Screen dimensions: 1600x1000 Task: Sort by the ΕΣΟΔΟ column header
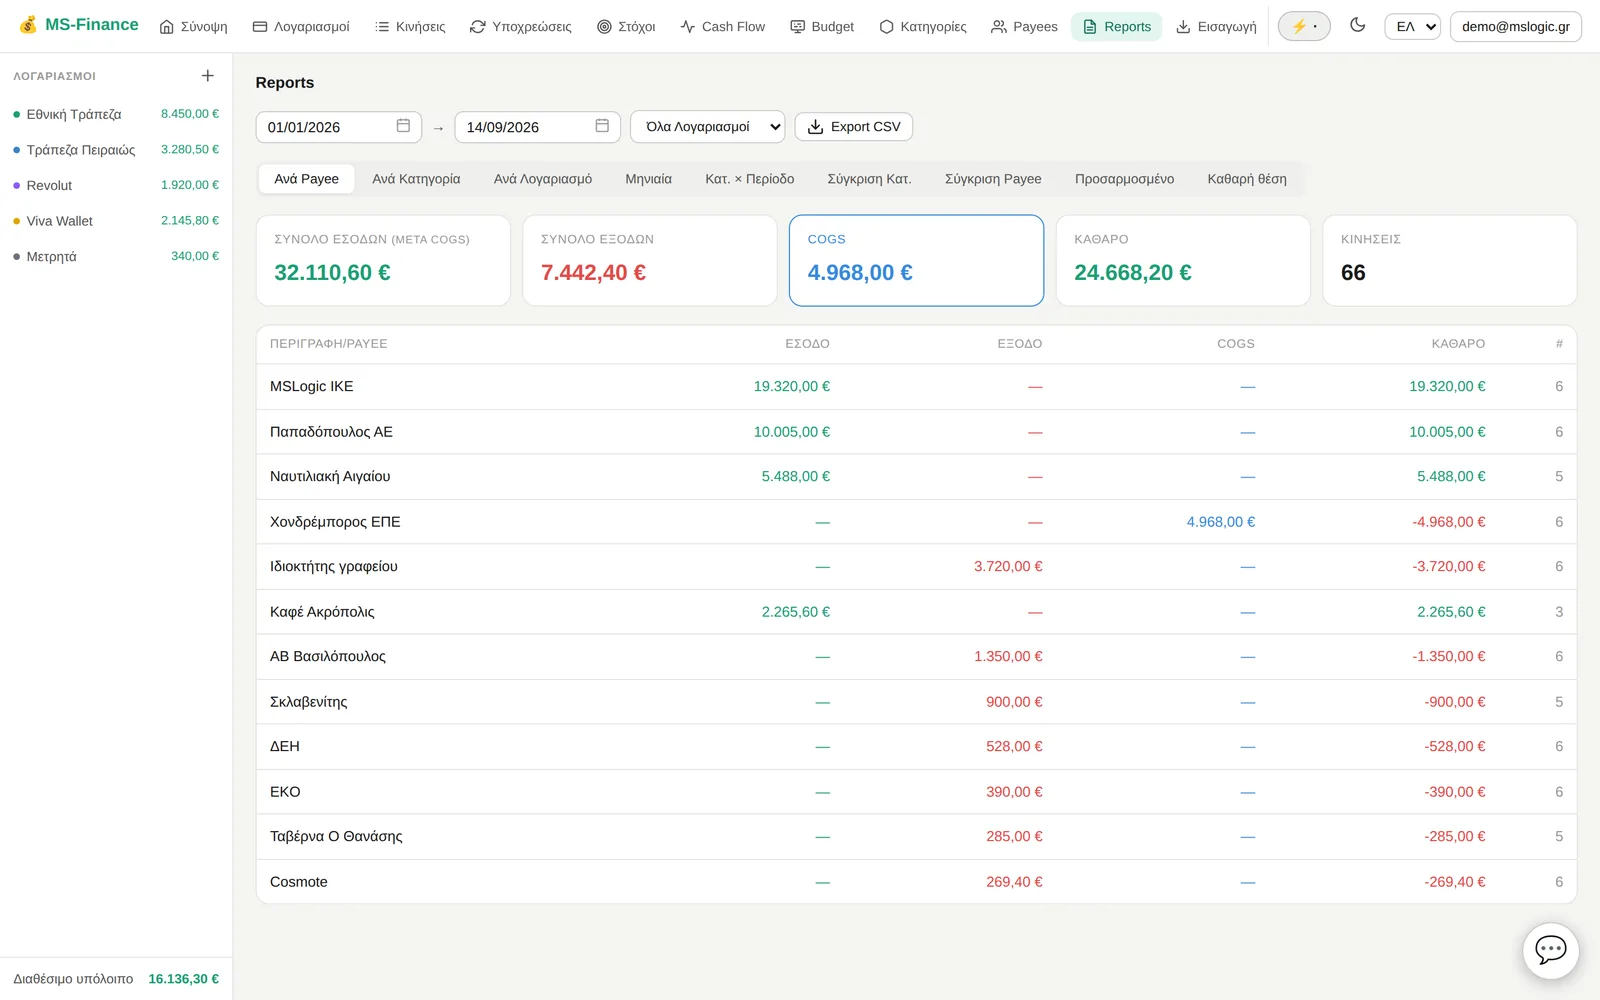pos(807,344)
